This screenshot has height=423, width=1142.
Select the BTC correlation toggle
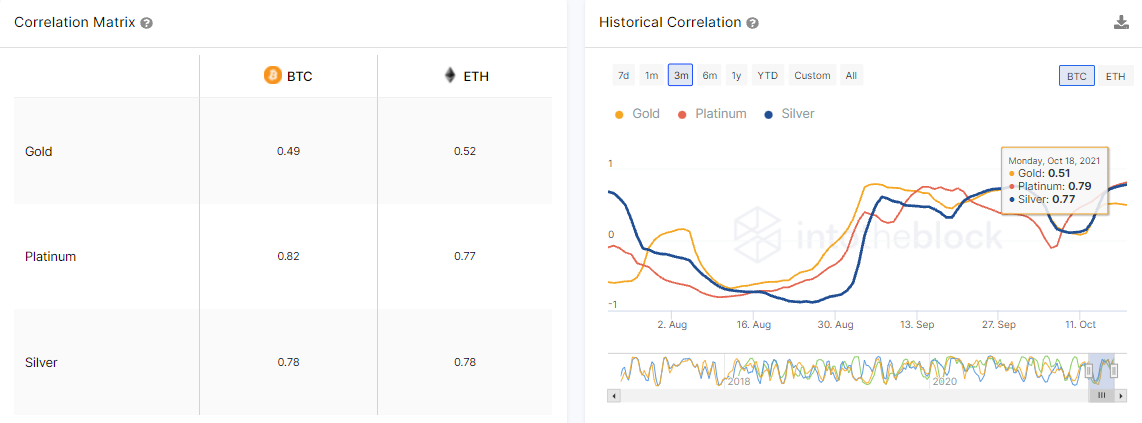click(x=1077, y=76)
